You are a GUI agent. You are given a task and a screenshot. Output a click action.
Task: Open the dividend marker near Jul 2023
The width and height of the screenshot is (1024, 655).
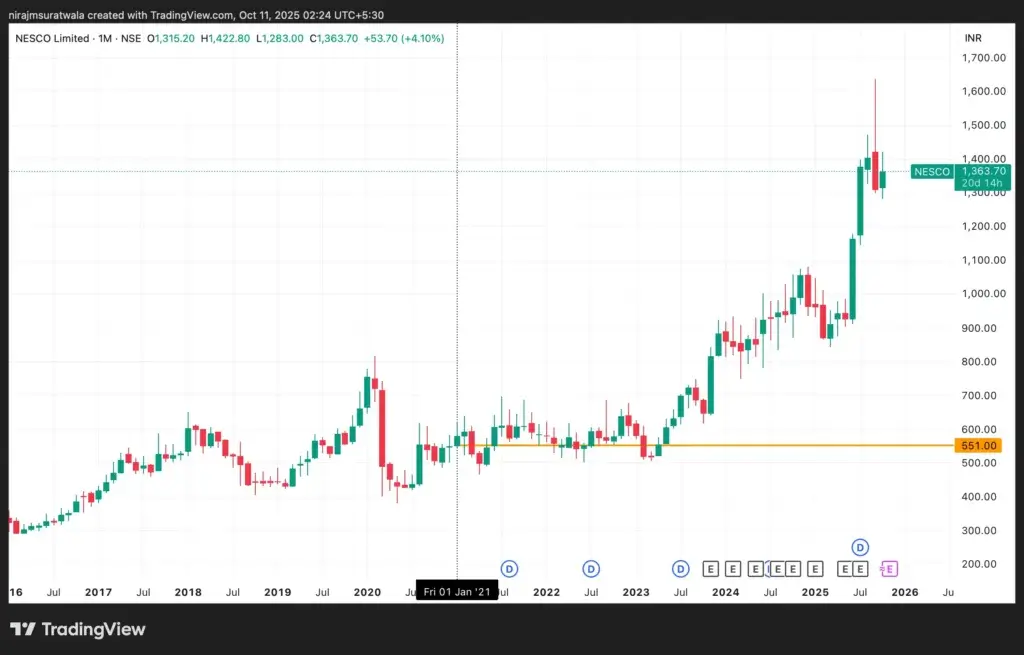pyautogui.click(x=681, y=568)
